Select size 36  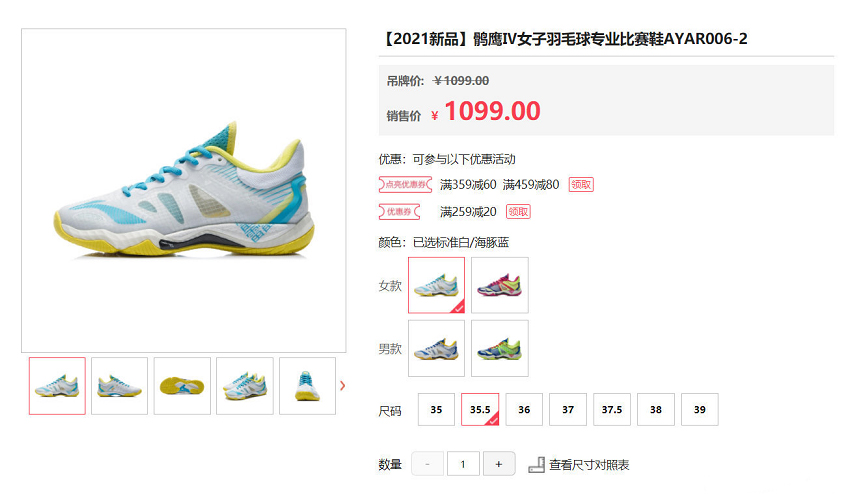[x=524, y=409]
